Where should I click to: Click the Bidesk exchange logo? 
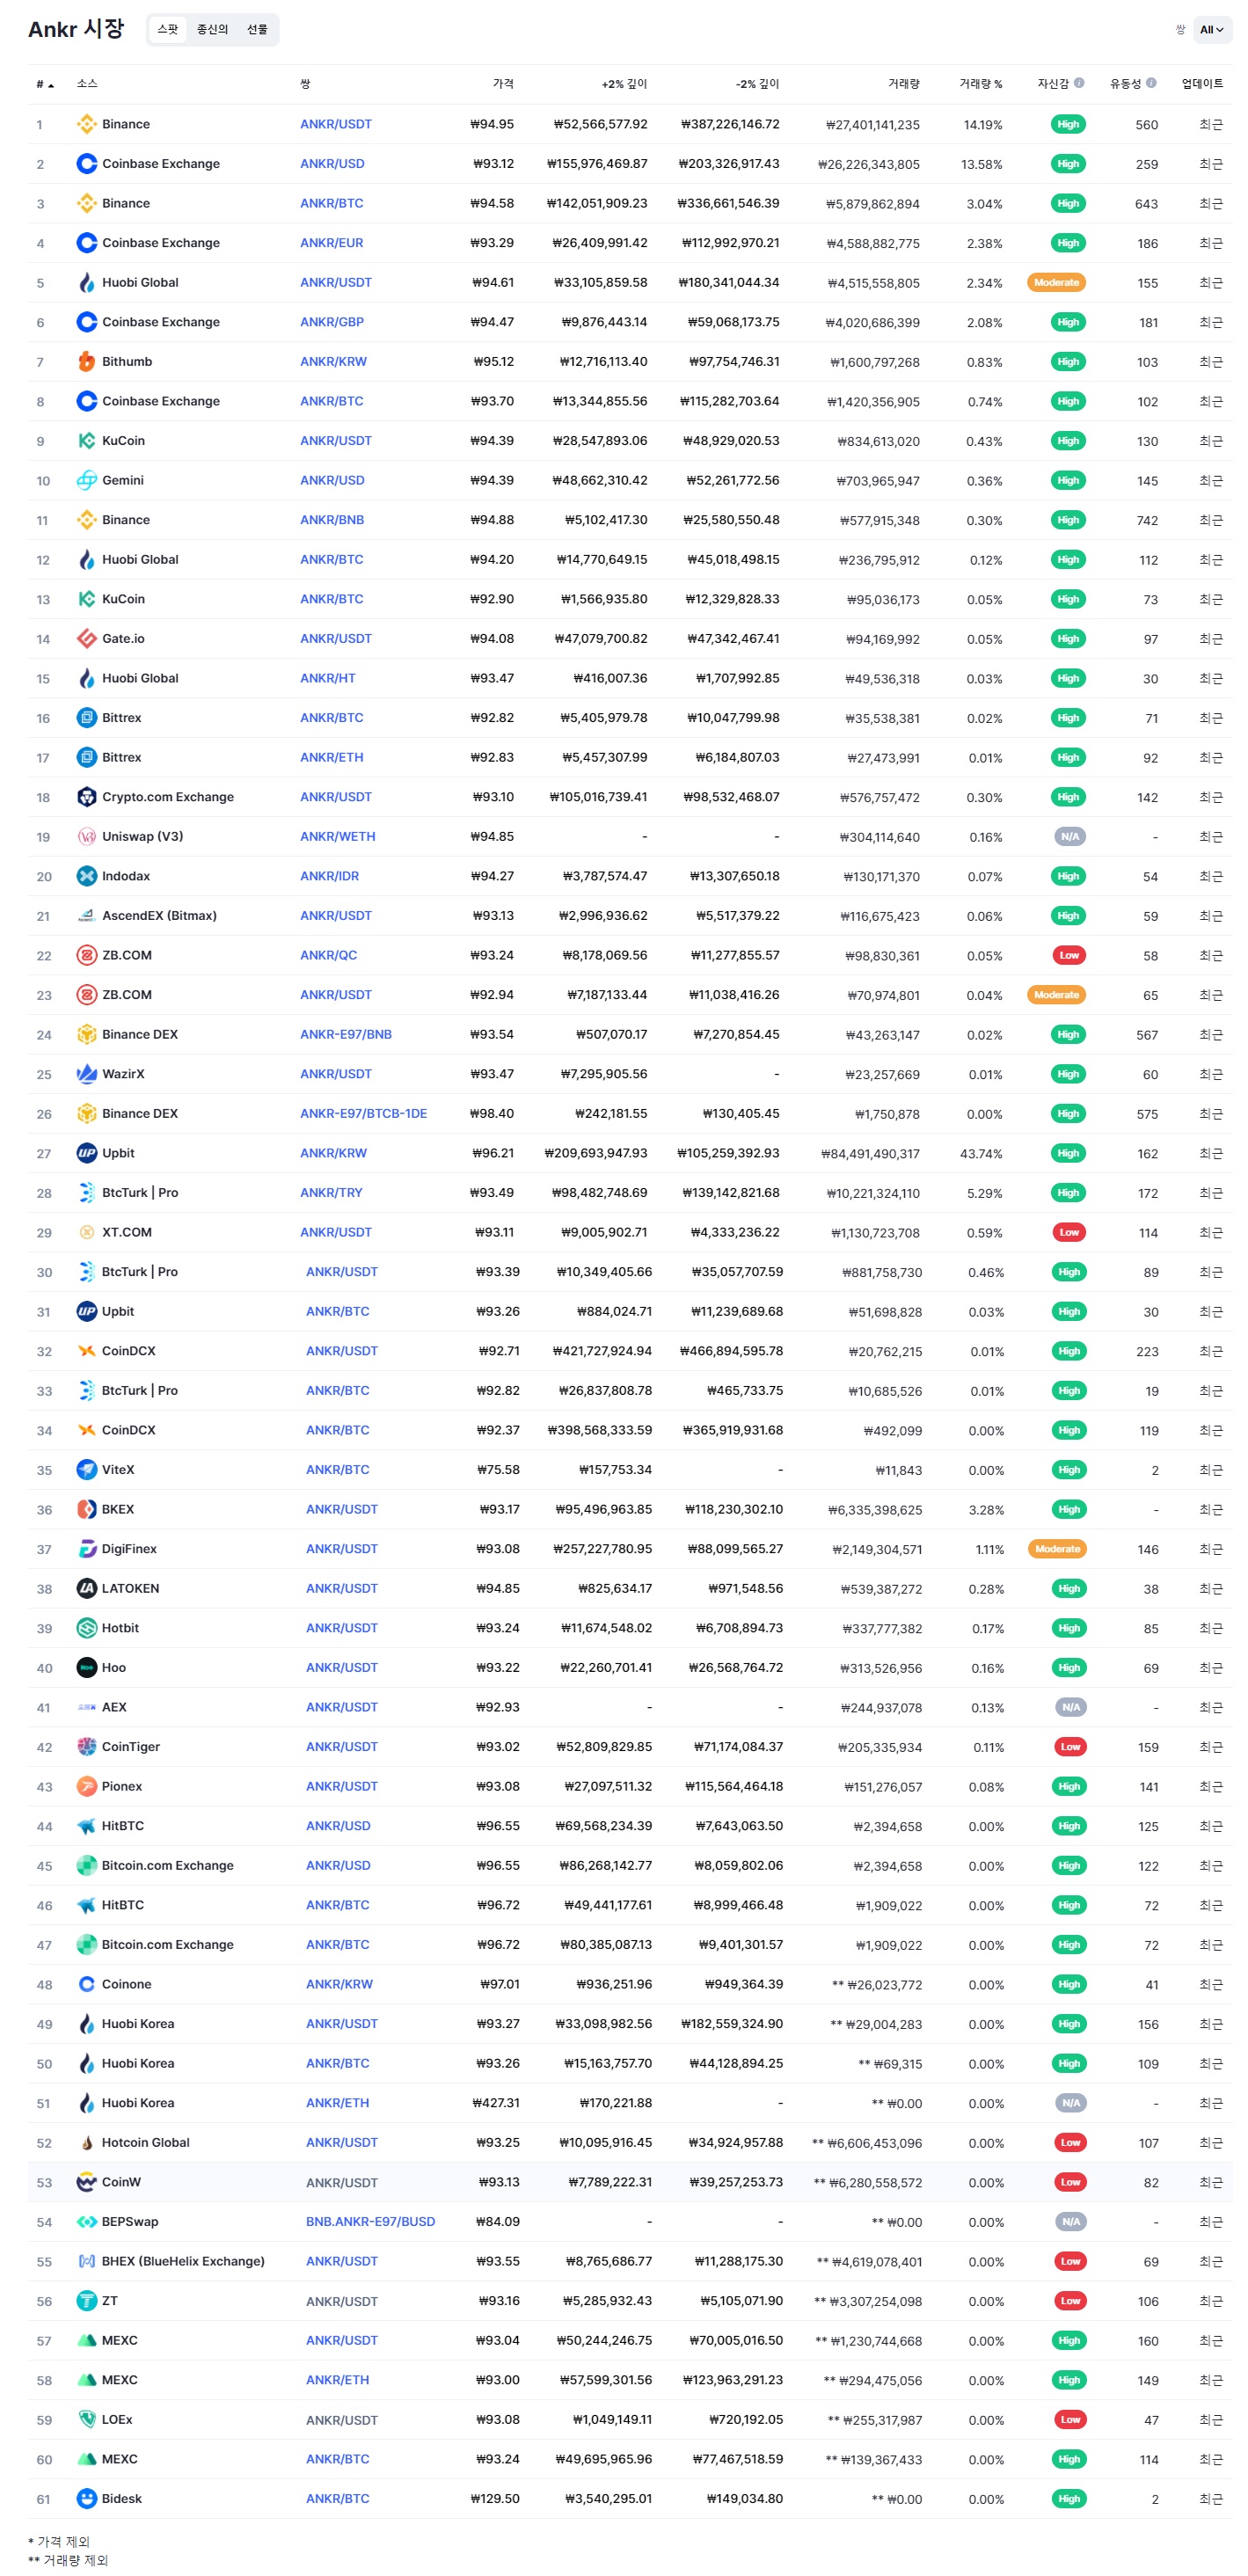pos(87,2499)
